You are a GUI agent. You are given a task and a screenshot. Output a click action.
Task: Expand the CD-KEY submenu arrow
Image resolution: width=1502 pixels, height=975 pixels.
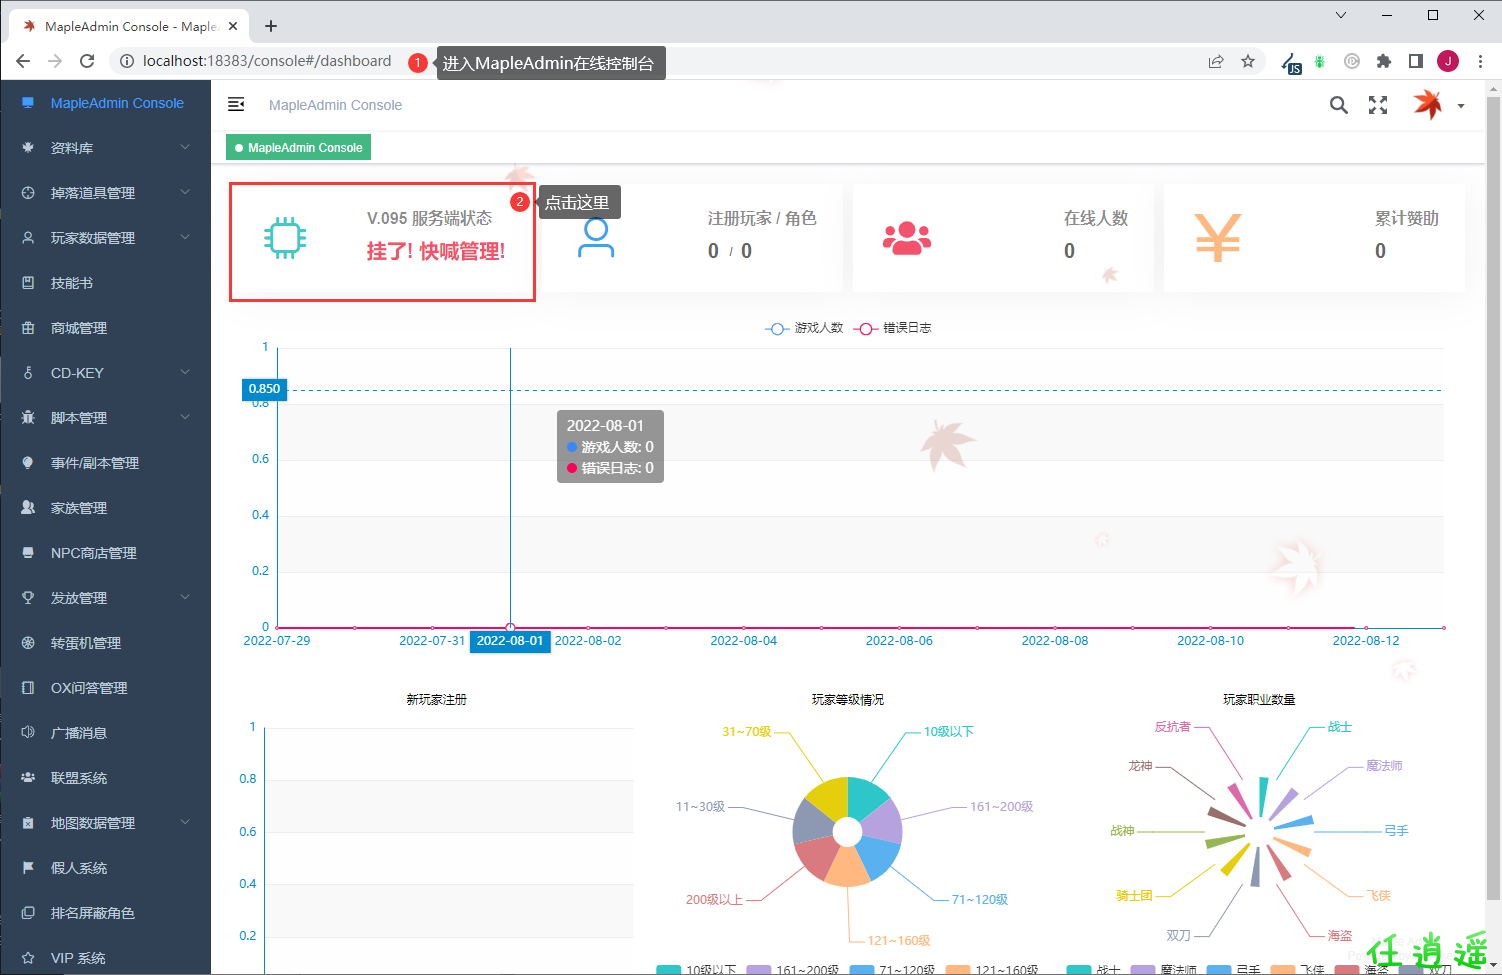click(185, 372)
